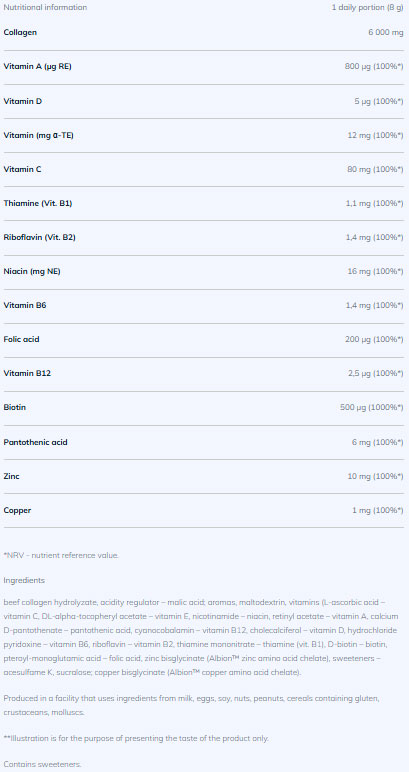Image resolution: width=409 pixels, height=772 pixels.
Task: Click the Riboflavin (Vit. B2) label
Action: click(x=39, y=237)
